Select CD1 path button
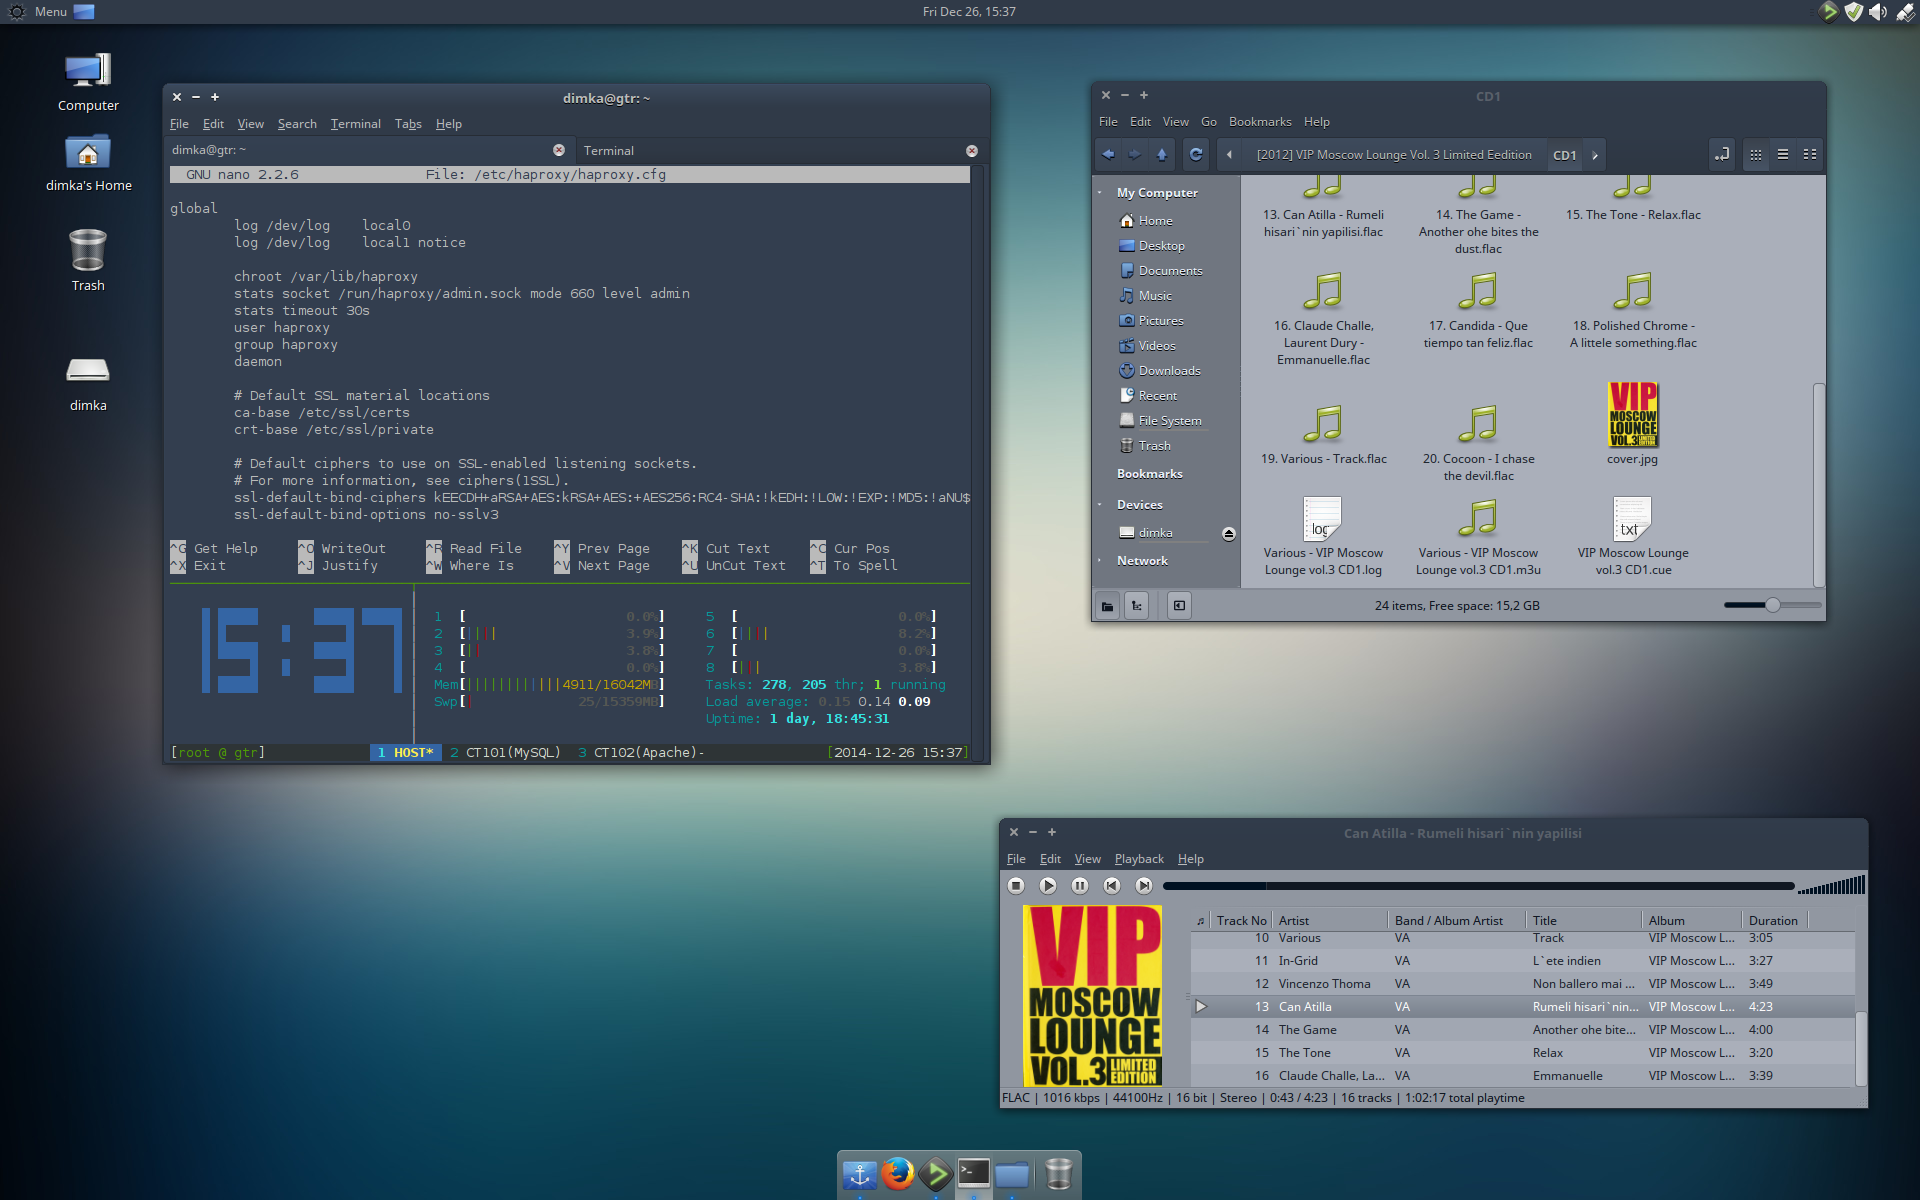 tap(1564, 155)
